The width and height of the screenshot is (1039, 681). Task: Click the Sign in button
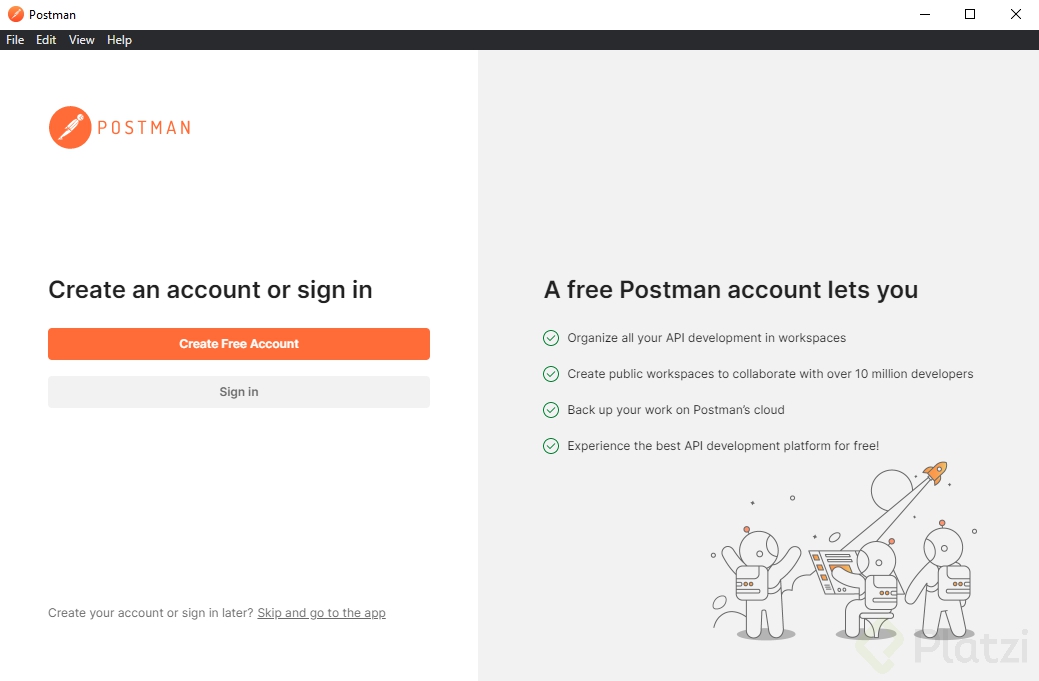coord(238,392)
